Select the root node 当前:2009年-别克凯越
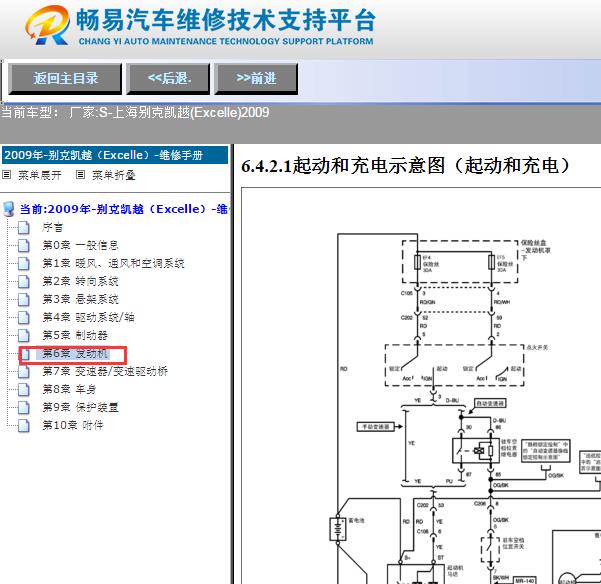The height and width of the screenshot is (584, 601). point(124,209)
